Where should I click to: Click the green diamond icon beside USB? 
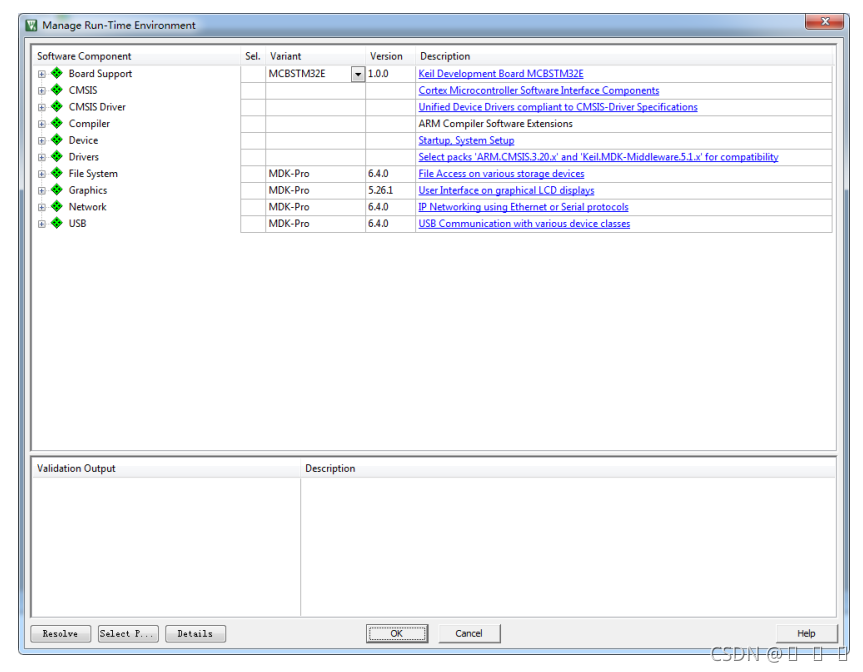point(56,223)
